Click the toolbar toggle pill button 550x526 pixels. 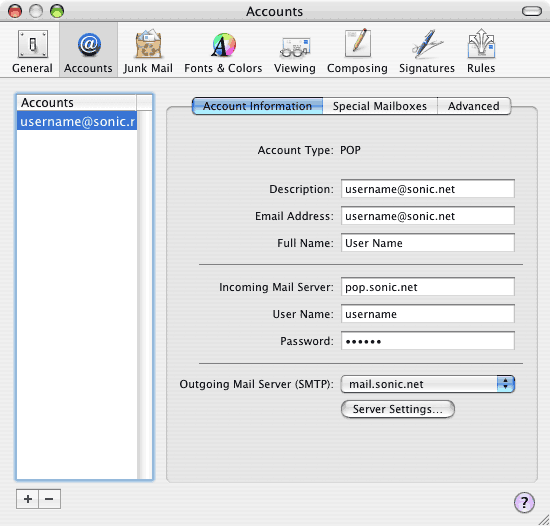point(532,11)
